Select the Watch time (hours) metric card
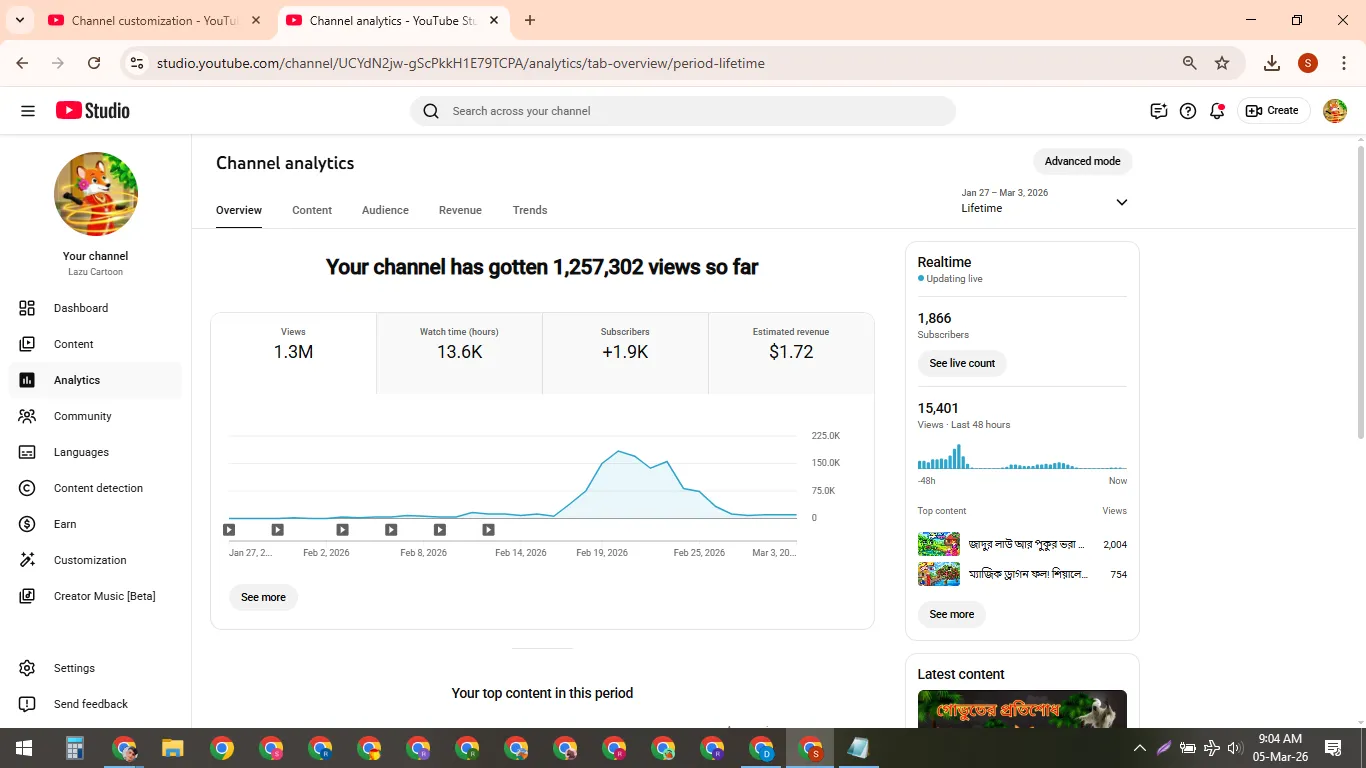 (x=459, y=353)
